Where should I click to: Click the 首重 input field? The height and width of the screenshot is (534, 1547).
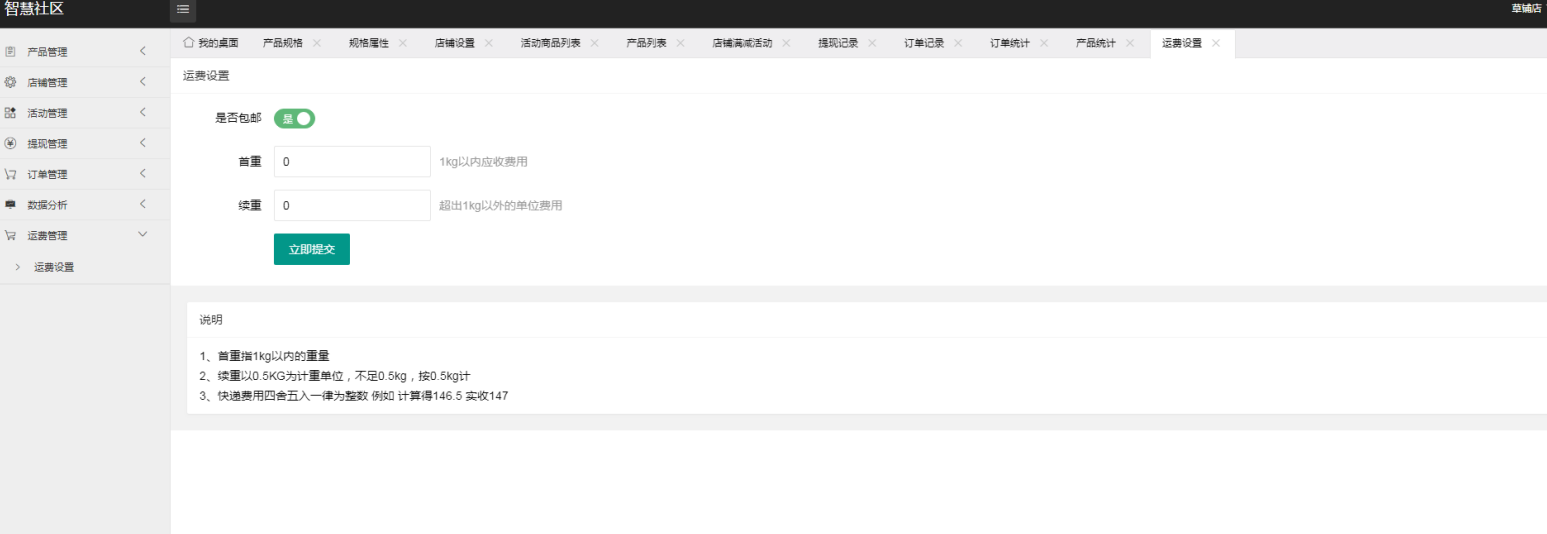click(x=352, y=162)
